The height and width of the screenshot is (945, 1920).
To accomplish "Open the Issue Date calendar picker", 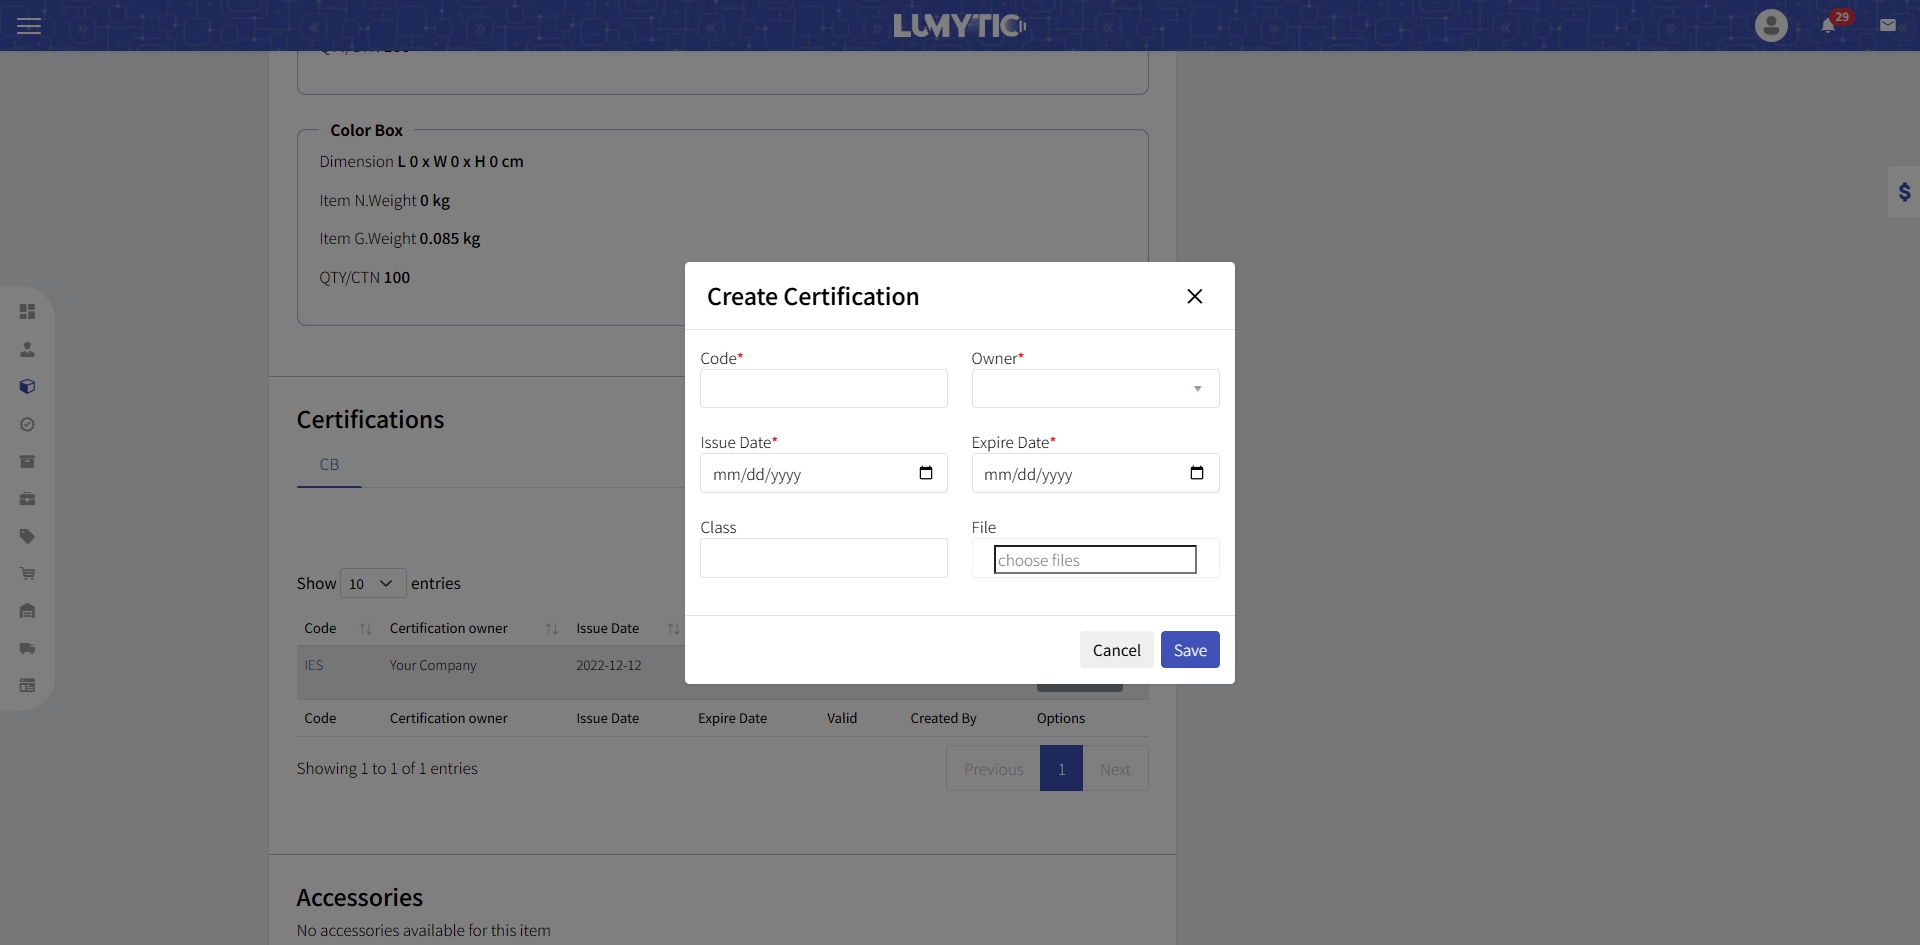I will click(x=926, y=473).
